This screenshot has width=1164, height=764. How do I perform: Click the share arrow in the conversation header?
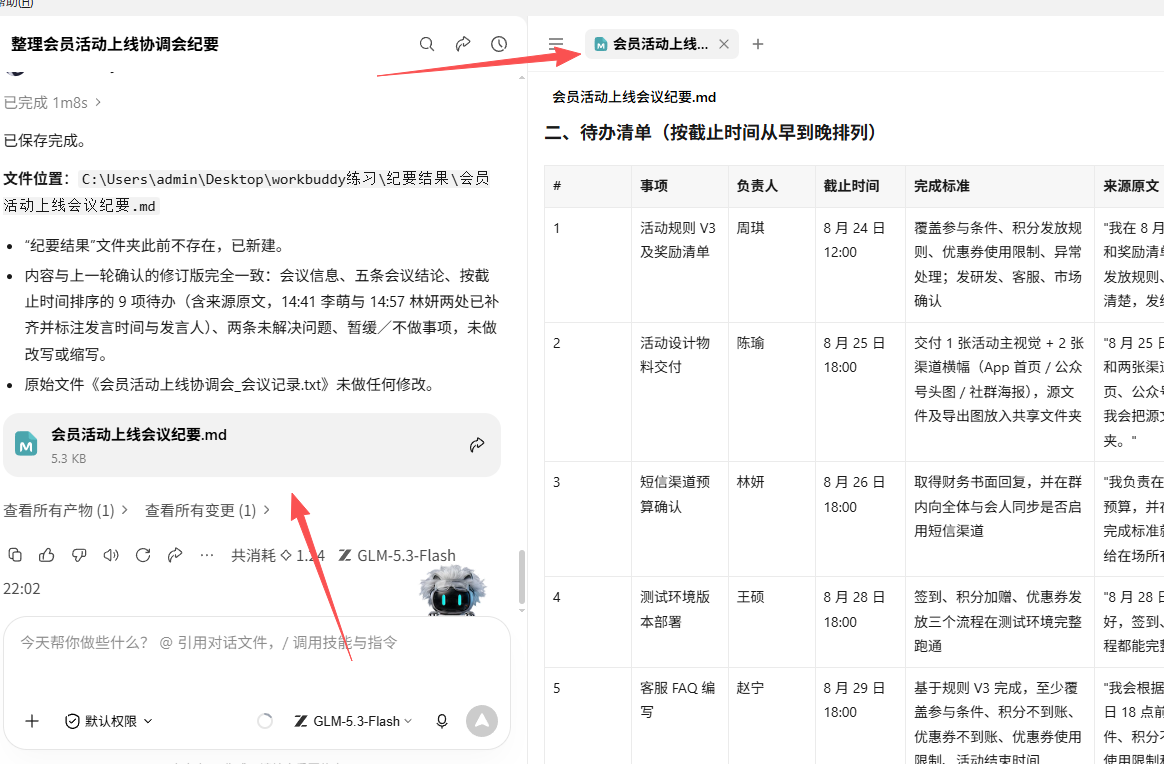pos(463,44)
